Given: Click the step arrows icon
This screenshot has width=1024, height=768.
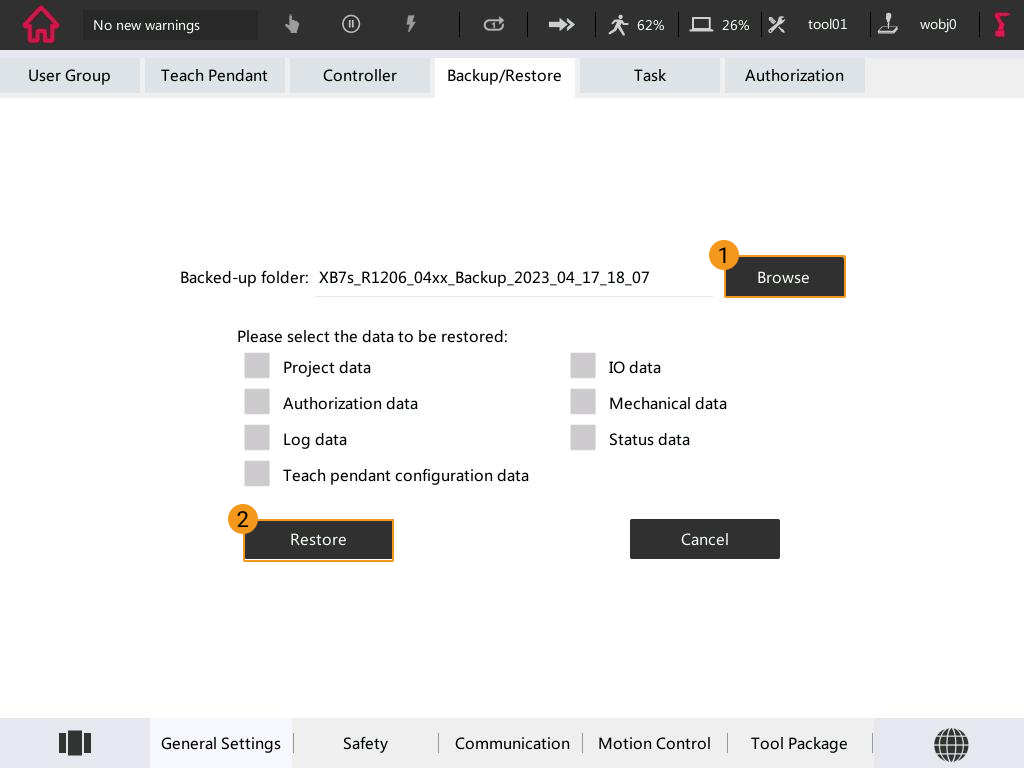Looking at the screenshot, I should pos(562,25).
